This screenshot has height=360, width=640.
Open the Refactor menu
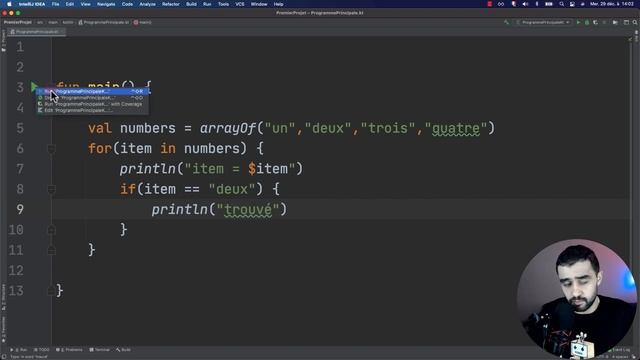click(171, 4)
